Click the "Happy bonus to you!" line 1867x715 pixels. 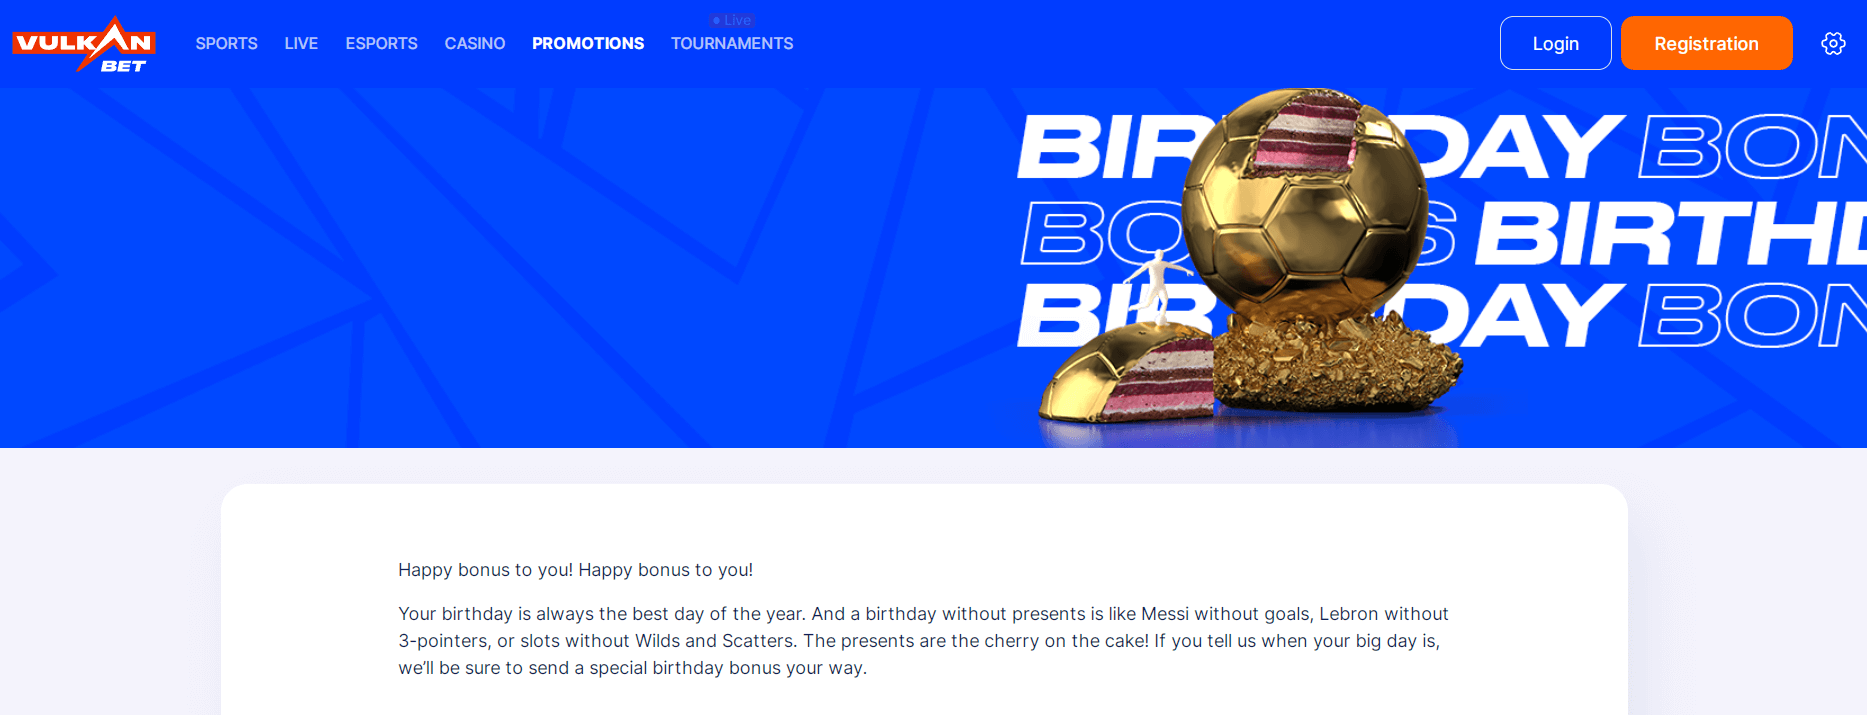(575, 570)
